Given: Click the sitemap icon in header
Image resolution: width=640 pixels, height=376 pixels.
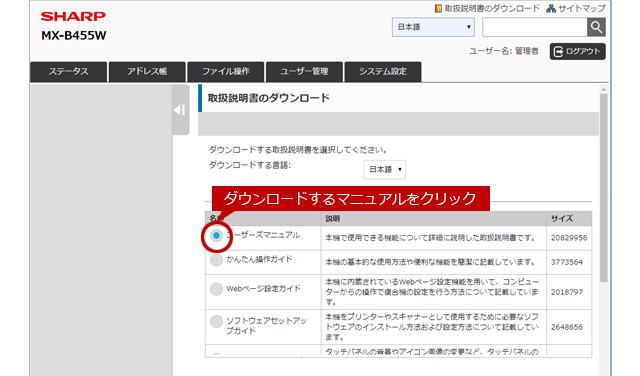Looking at the screenshot, I should [551, 9].
